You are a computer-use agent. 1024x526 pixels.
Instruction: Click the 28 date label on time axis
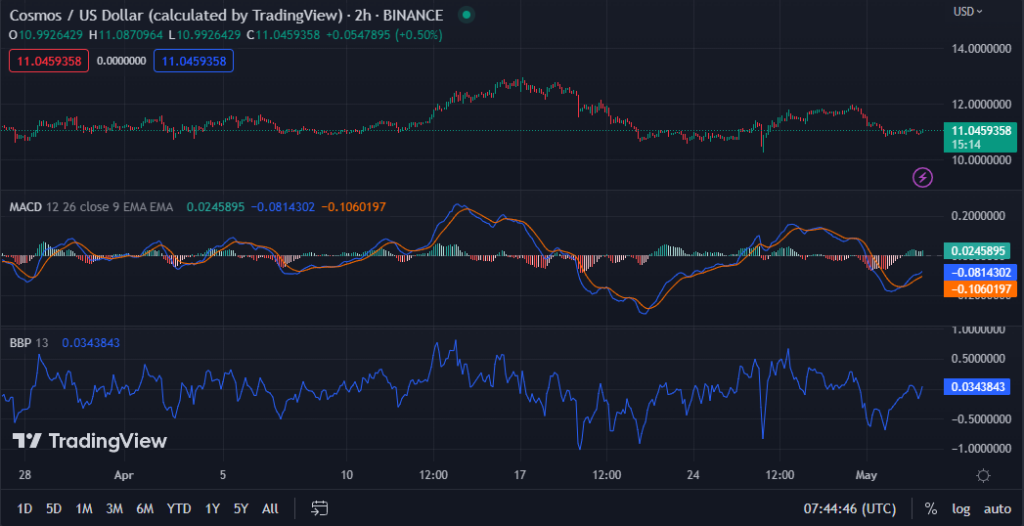(x=25, y=476)
